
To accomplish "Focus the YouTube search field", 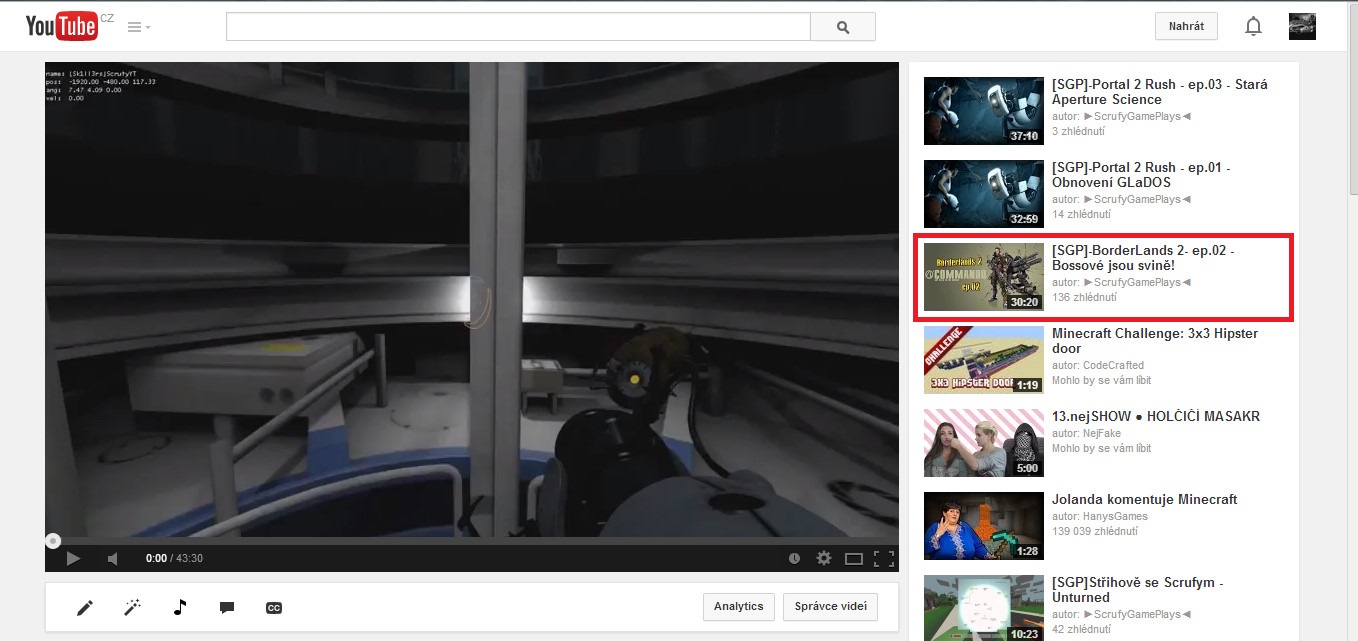I will [518, 27].
